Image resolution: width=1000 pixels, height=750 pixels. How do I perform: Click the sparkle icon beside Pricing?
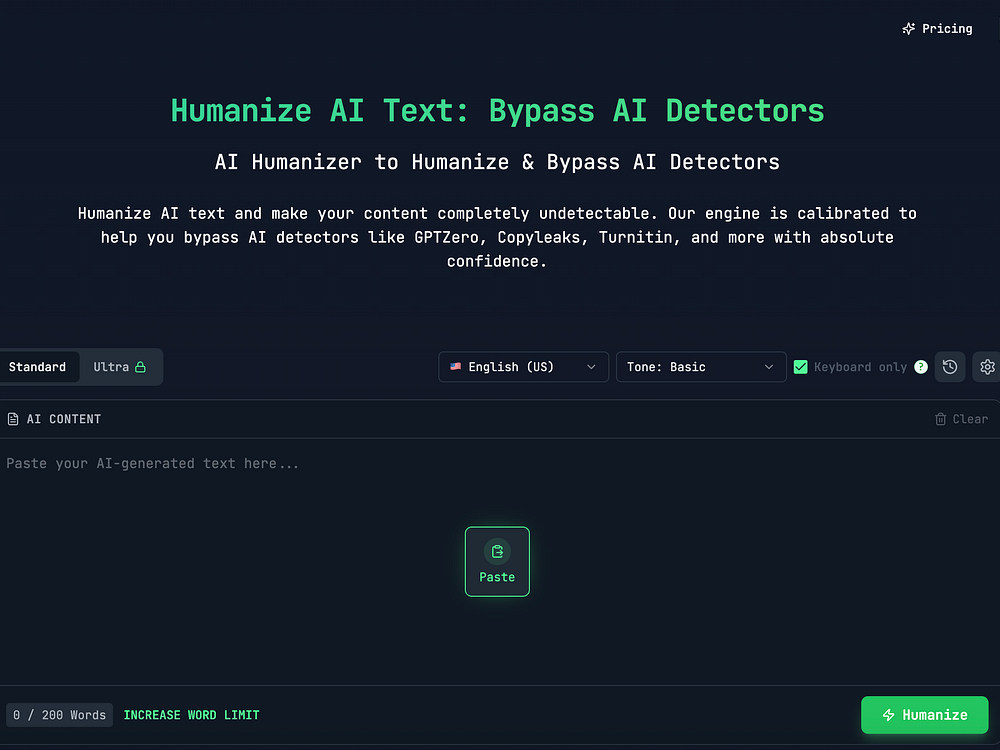click(909, 29)
